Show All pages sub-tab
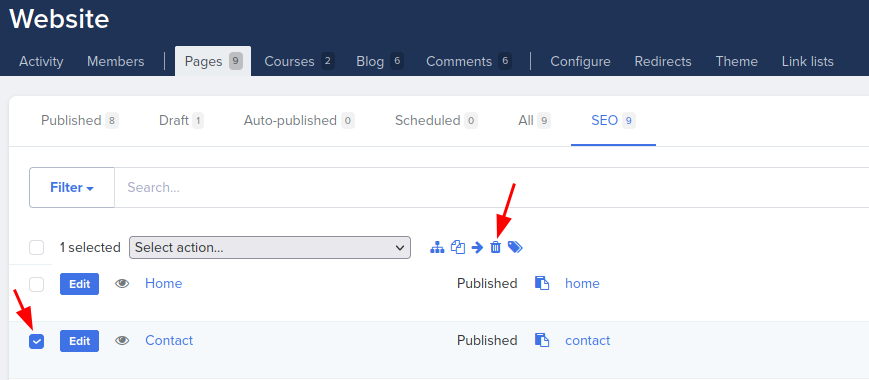 pos(534,121)
